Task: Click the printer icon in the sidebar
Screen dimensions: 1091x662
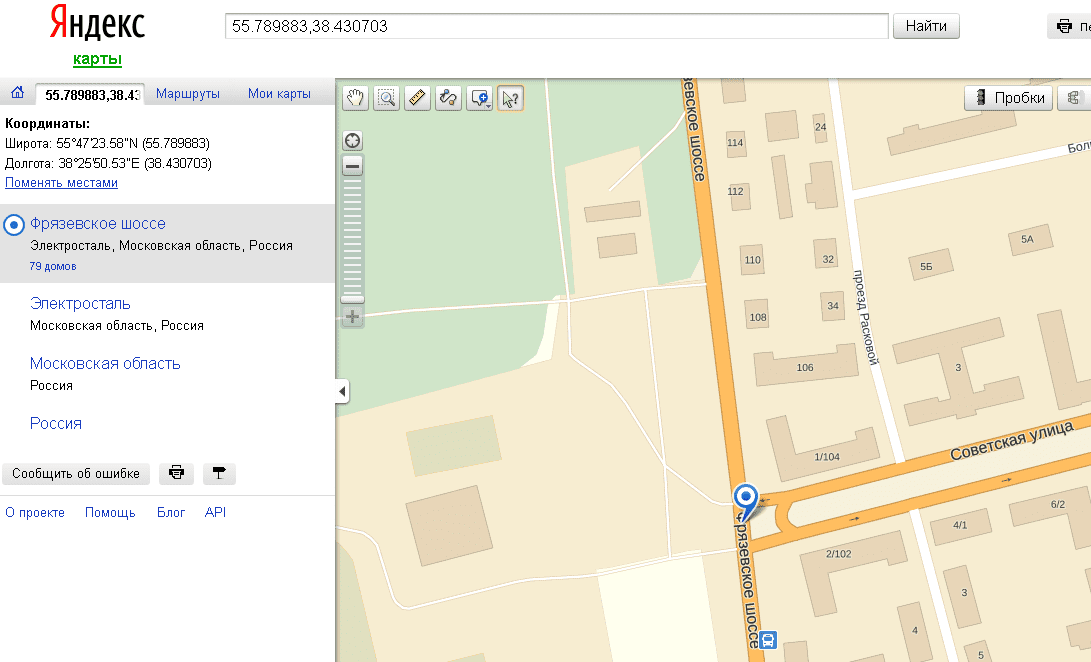Action: pos(176,473)
